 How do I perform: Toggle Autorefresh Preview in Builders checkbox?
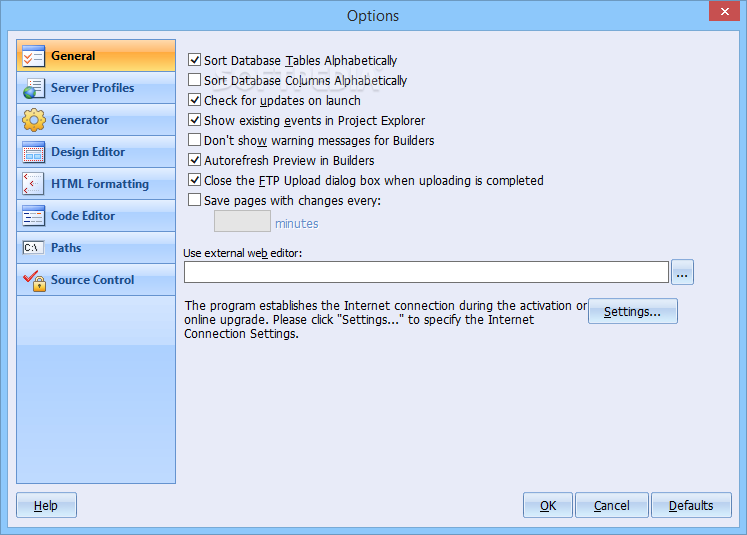pos(195,161)
